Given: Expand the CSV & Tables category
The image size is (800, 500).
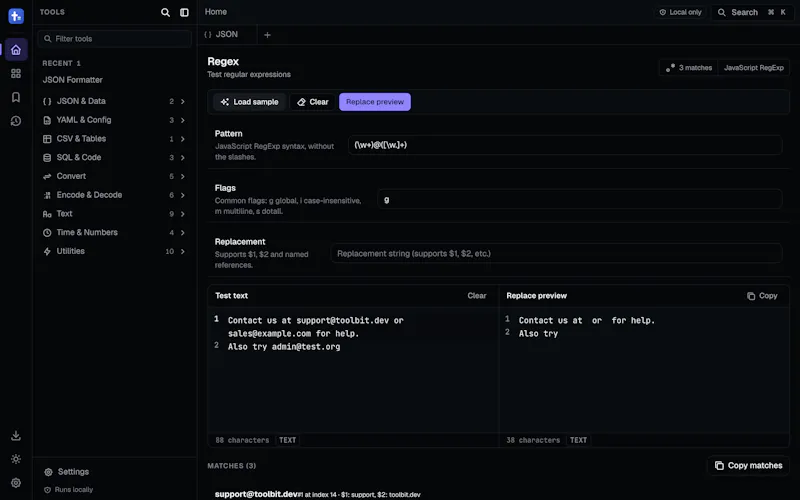Looking at the screenshot, I should [114, 139].
